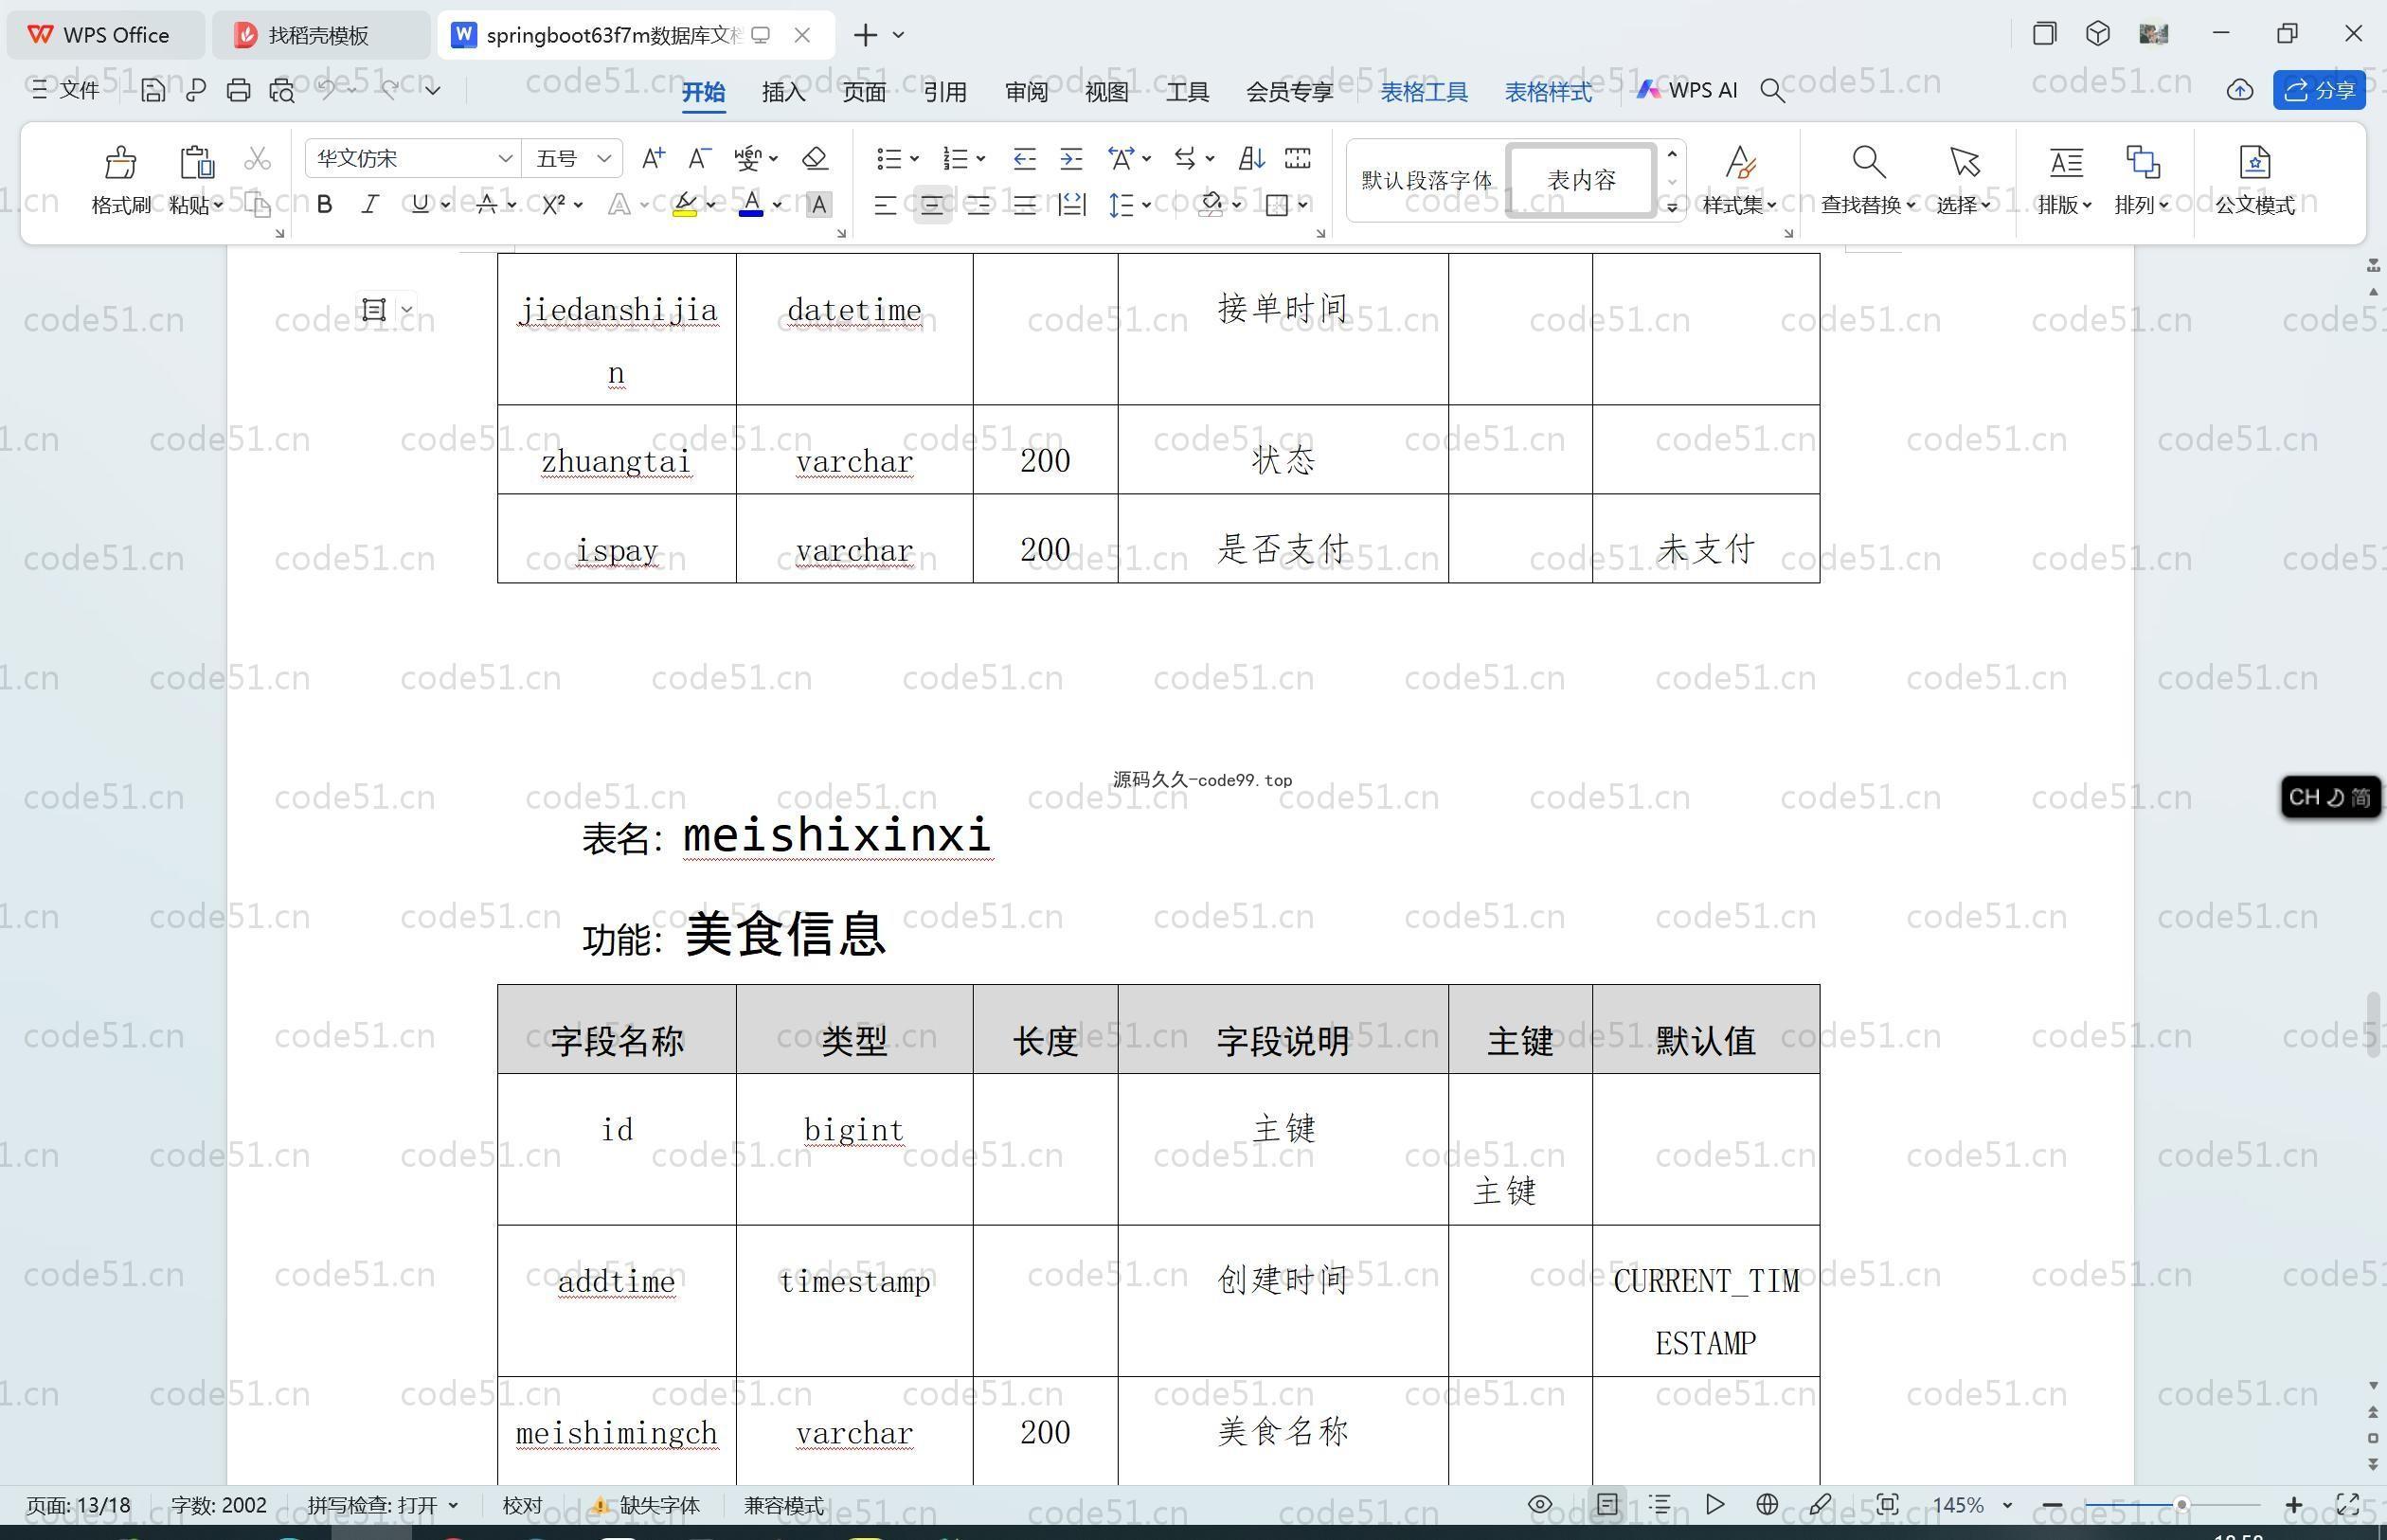This screenshot has width=2387, height=1540.
Task: Click the cloud upload icon near Share
Action: pos(2239,90)
